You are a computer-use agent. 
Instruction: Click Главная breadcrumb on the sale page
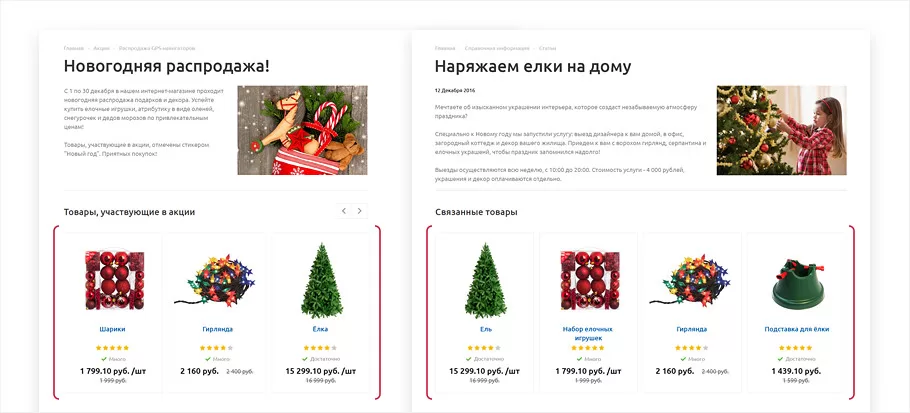[74, 48]
